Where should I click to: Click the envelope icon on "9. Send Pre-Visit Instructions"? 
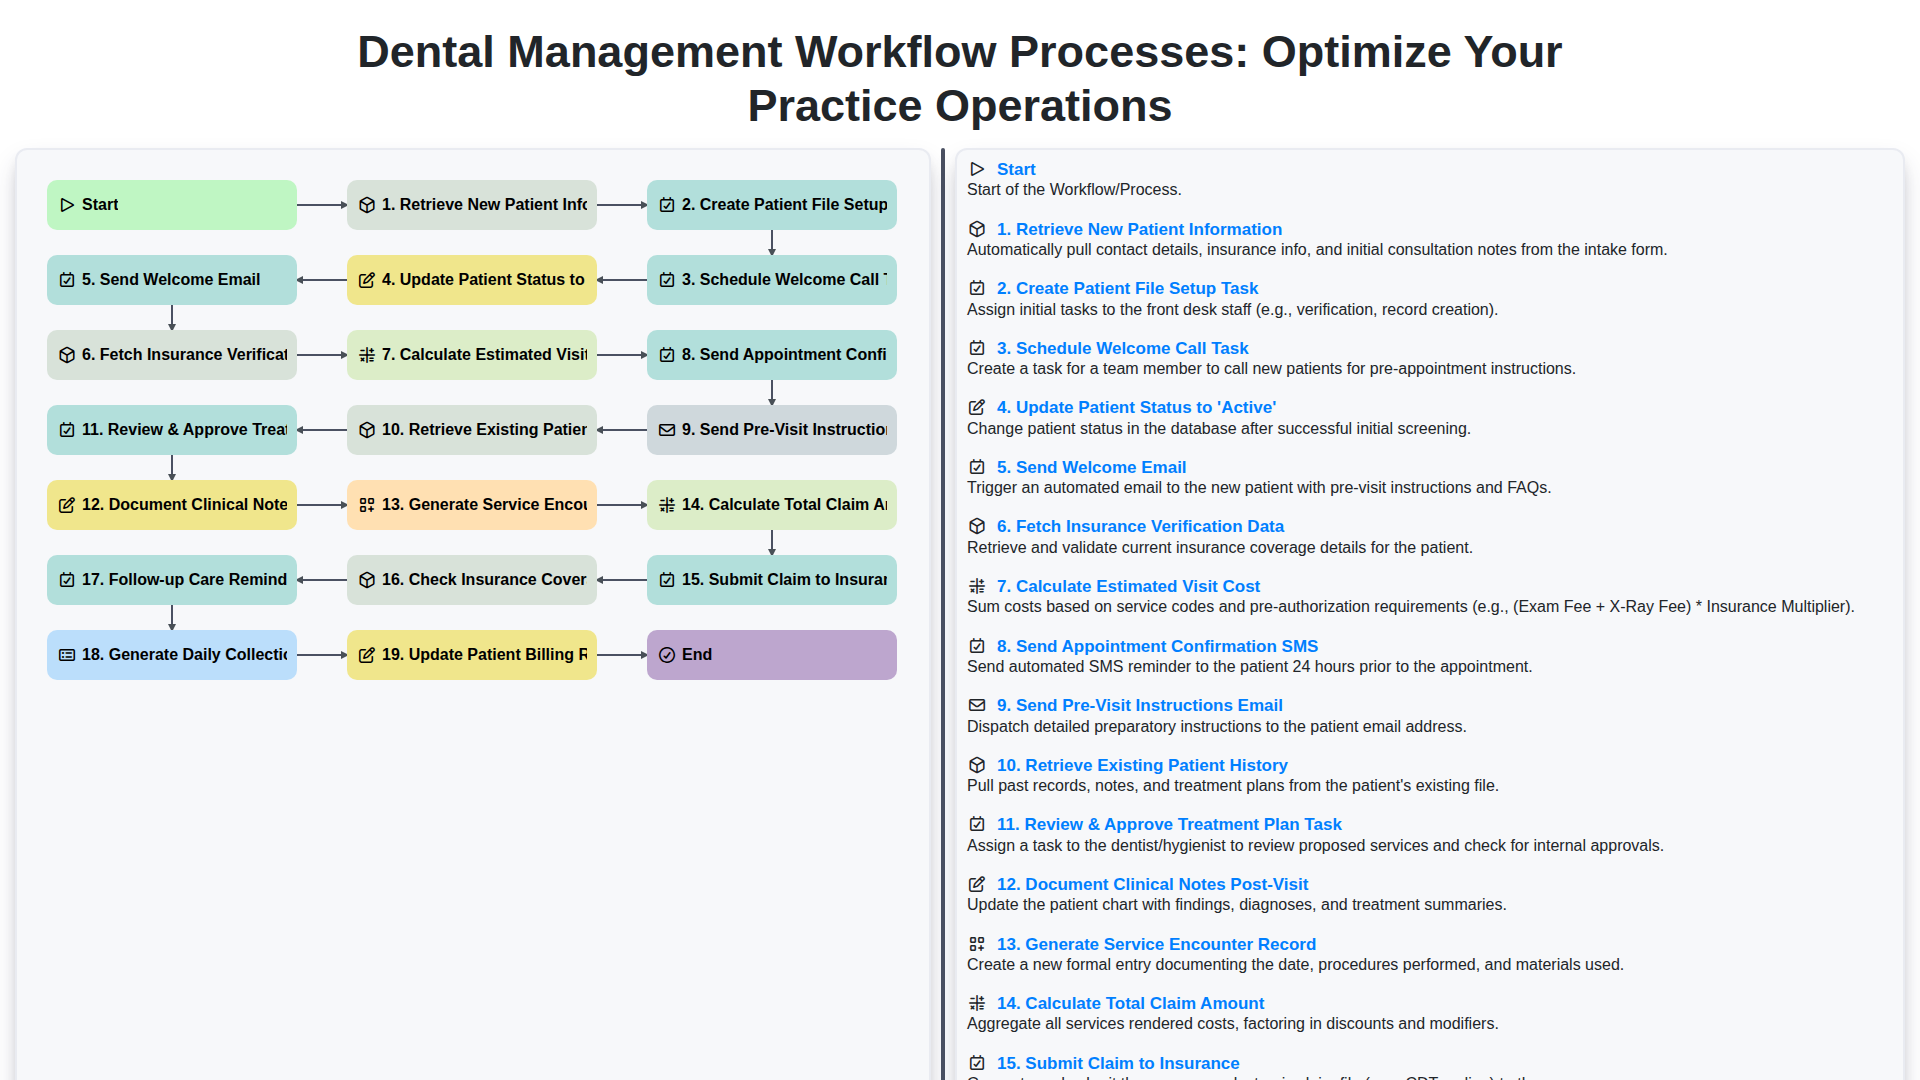click(667, 429)
